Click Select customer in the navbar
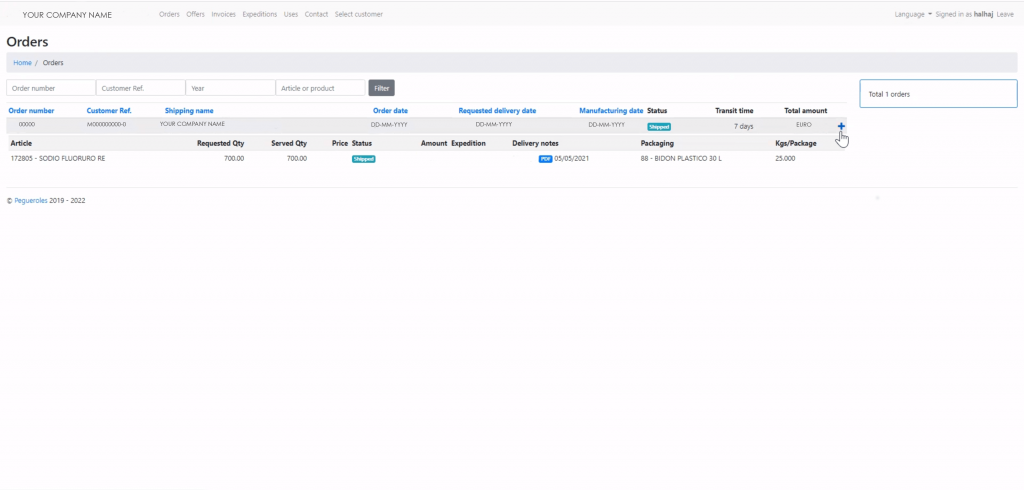 click(x=359, y=15)
